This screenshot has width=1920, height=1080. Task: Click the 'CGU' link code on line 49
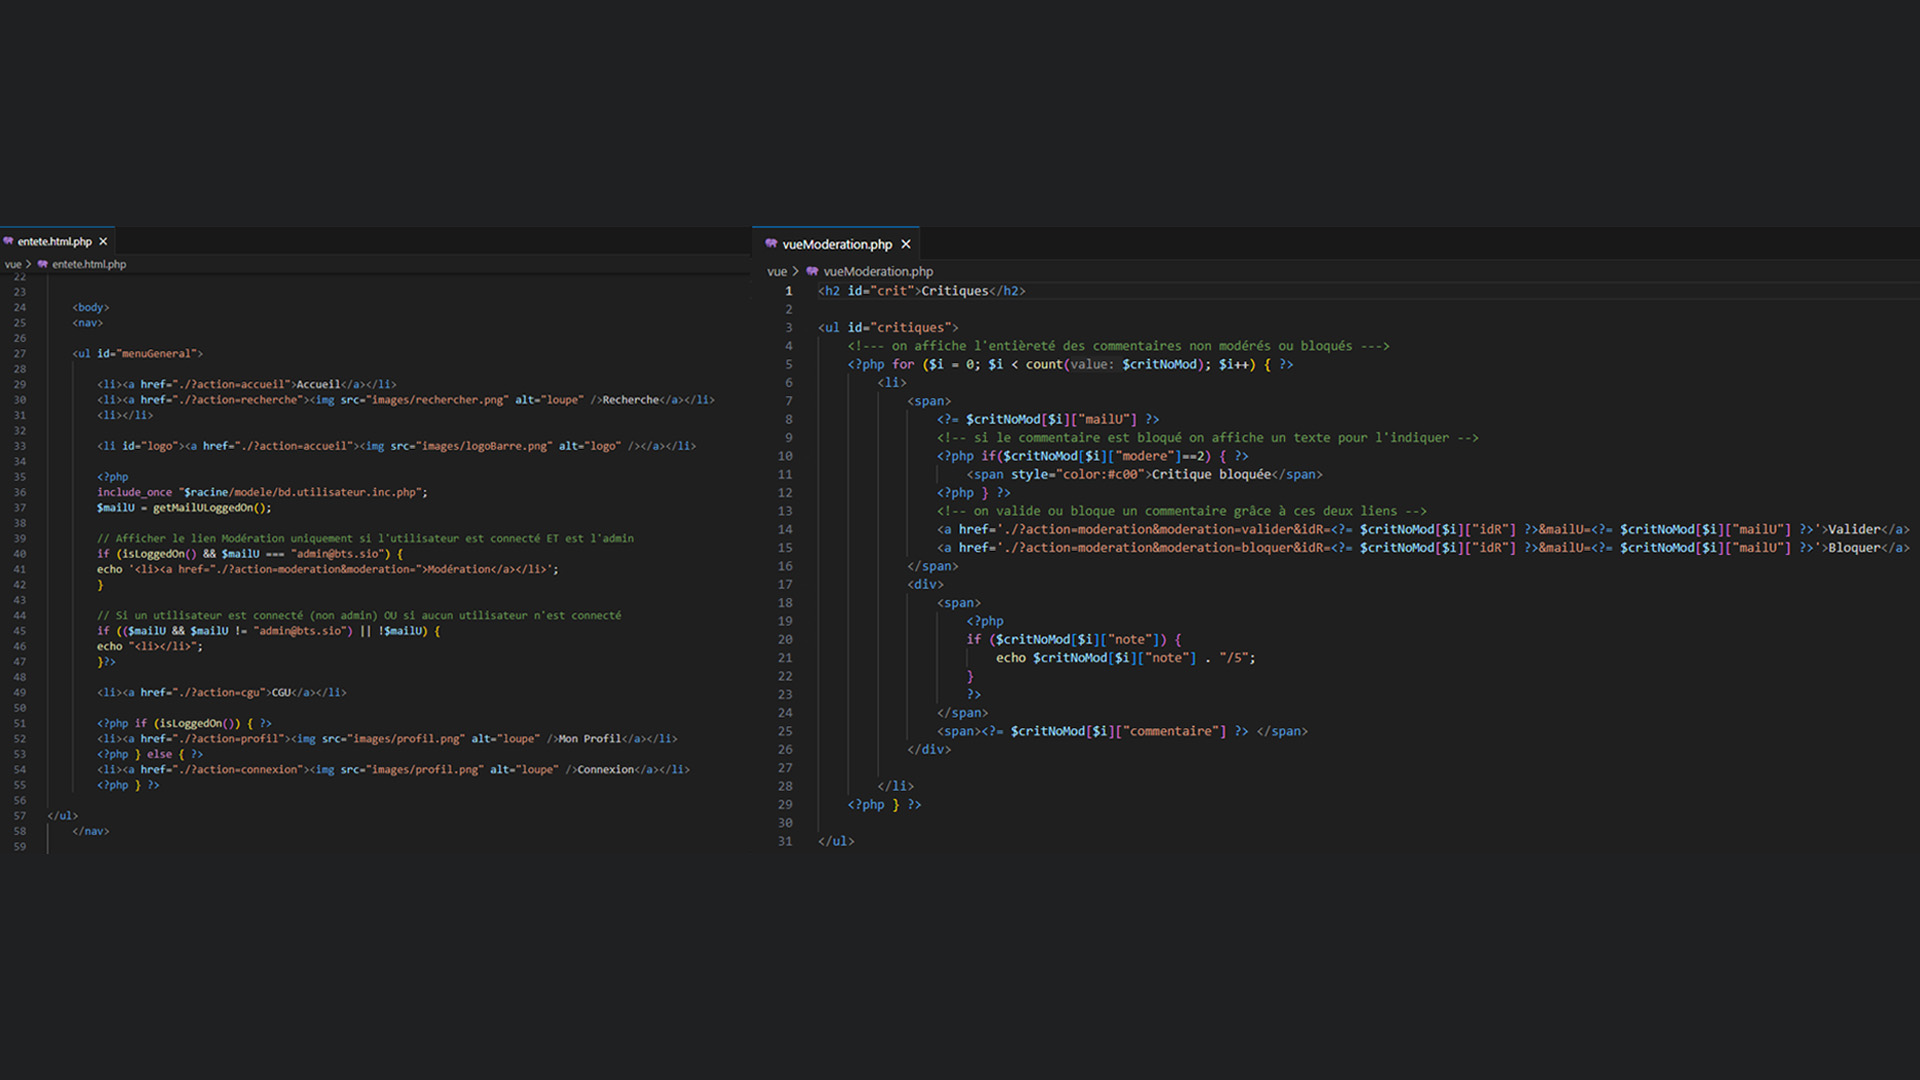click(x=222, y=692)
